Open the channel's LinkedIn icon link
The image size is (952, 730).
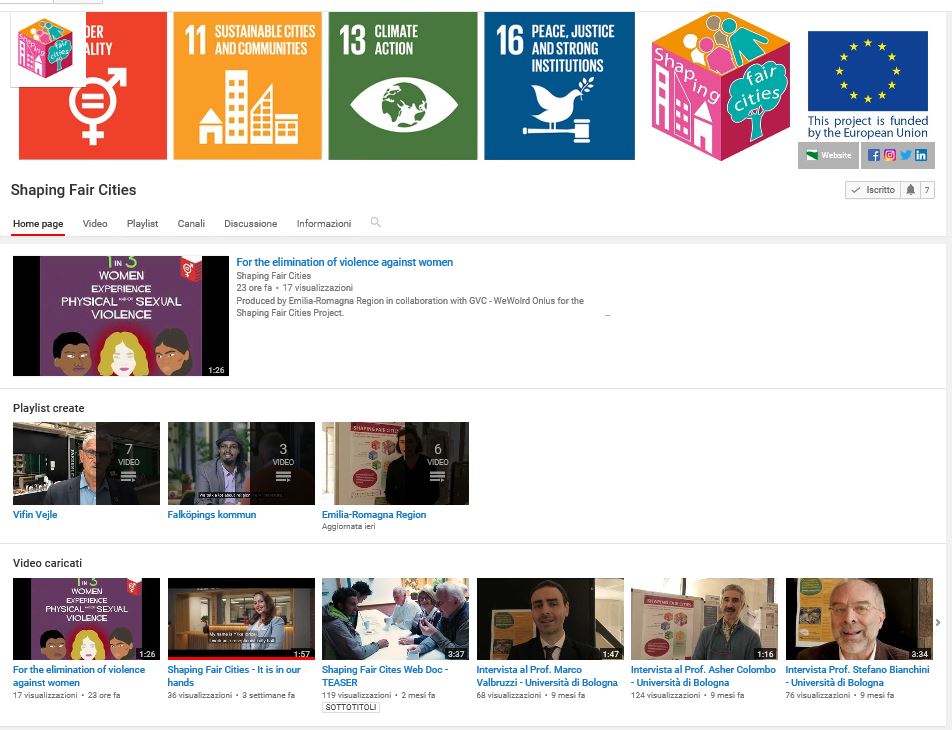tap(920, 155)
